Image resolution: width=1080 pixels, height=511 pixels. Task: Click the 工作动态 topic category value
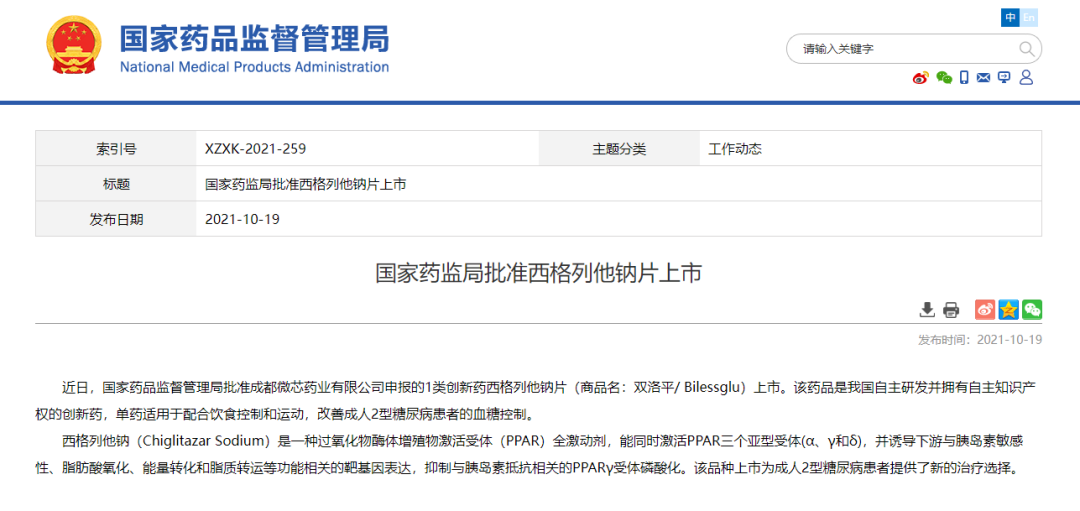[x=735, y=149]
